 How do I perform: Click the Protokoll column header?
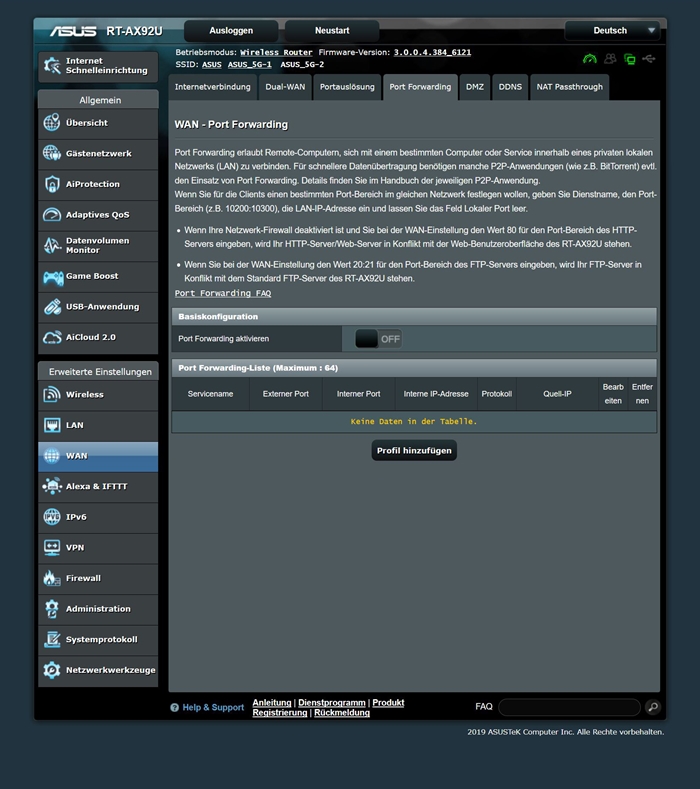497,394
